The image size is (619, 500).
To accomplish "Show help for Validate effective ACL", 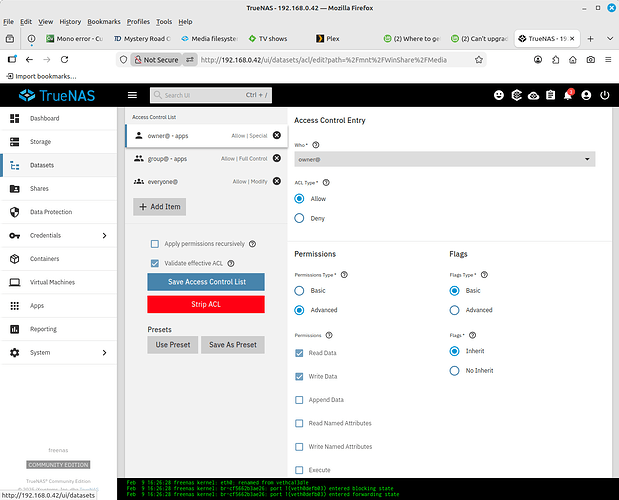I will 231,263.
